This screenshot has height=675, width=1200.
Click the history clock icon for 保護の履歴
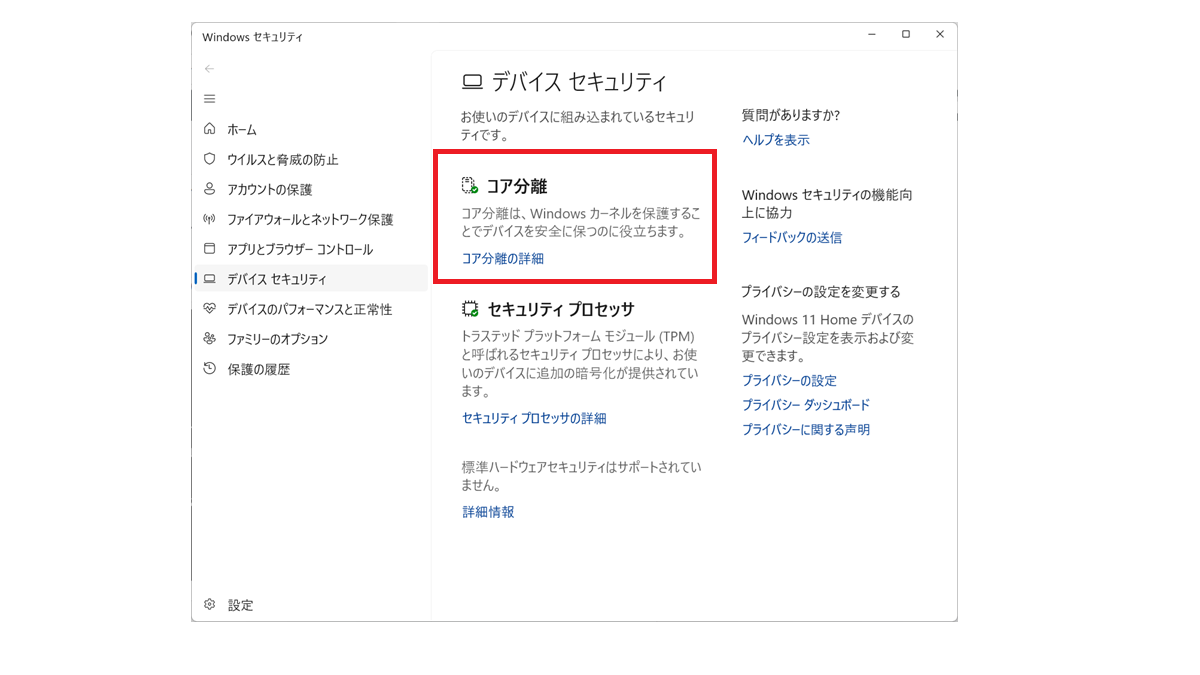point(209,369)
